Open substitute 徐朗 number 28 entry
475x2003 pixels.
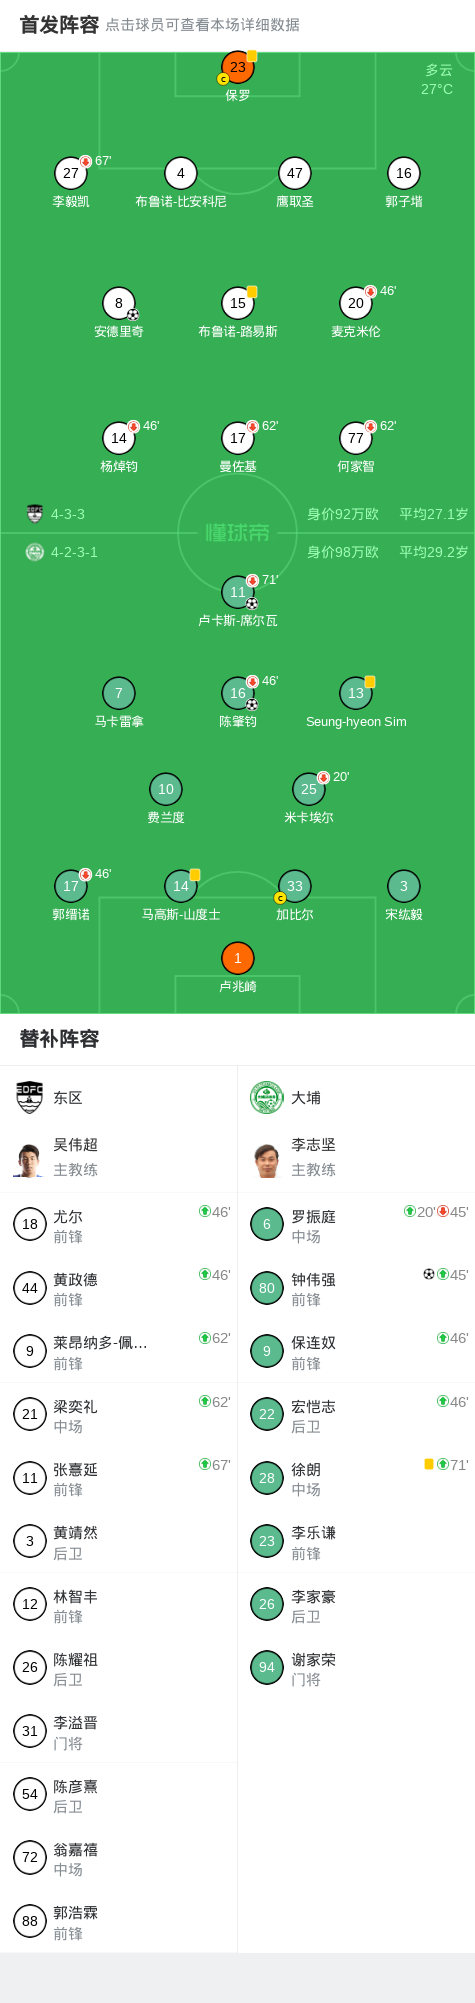tap(356, 1478)
